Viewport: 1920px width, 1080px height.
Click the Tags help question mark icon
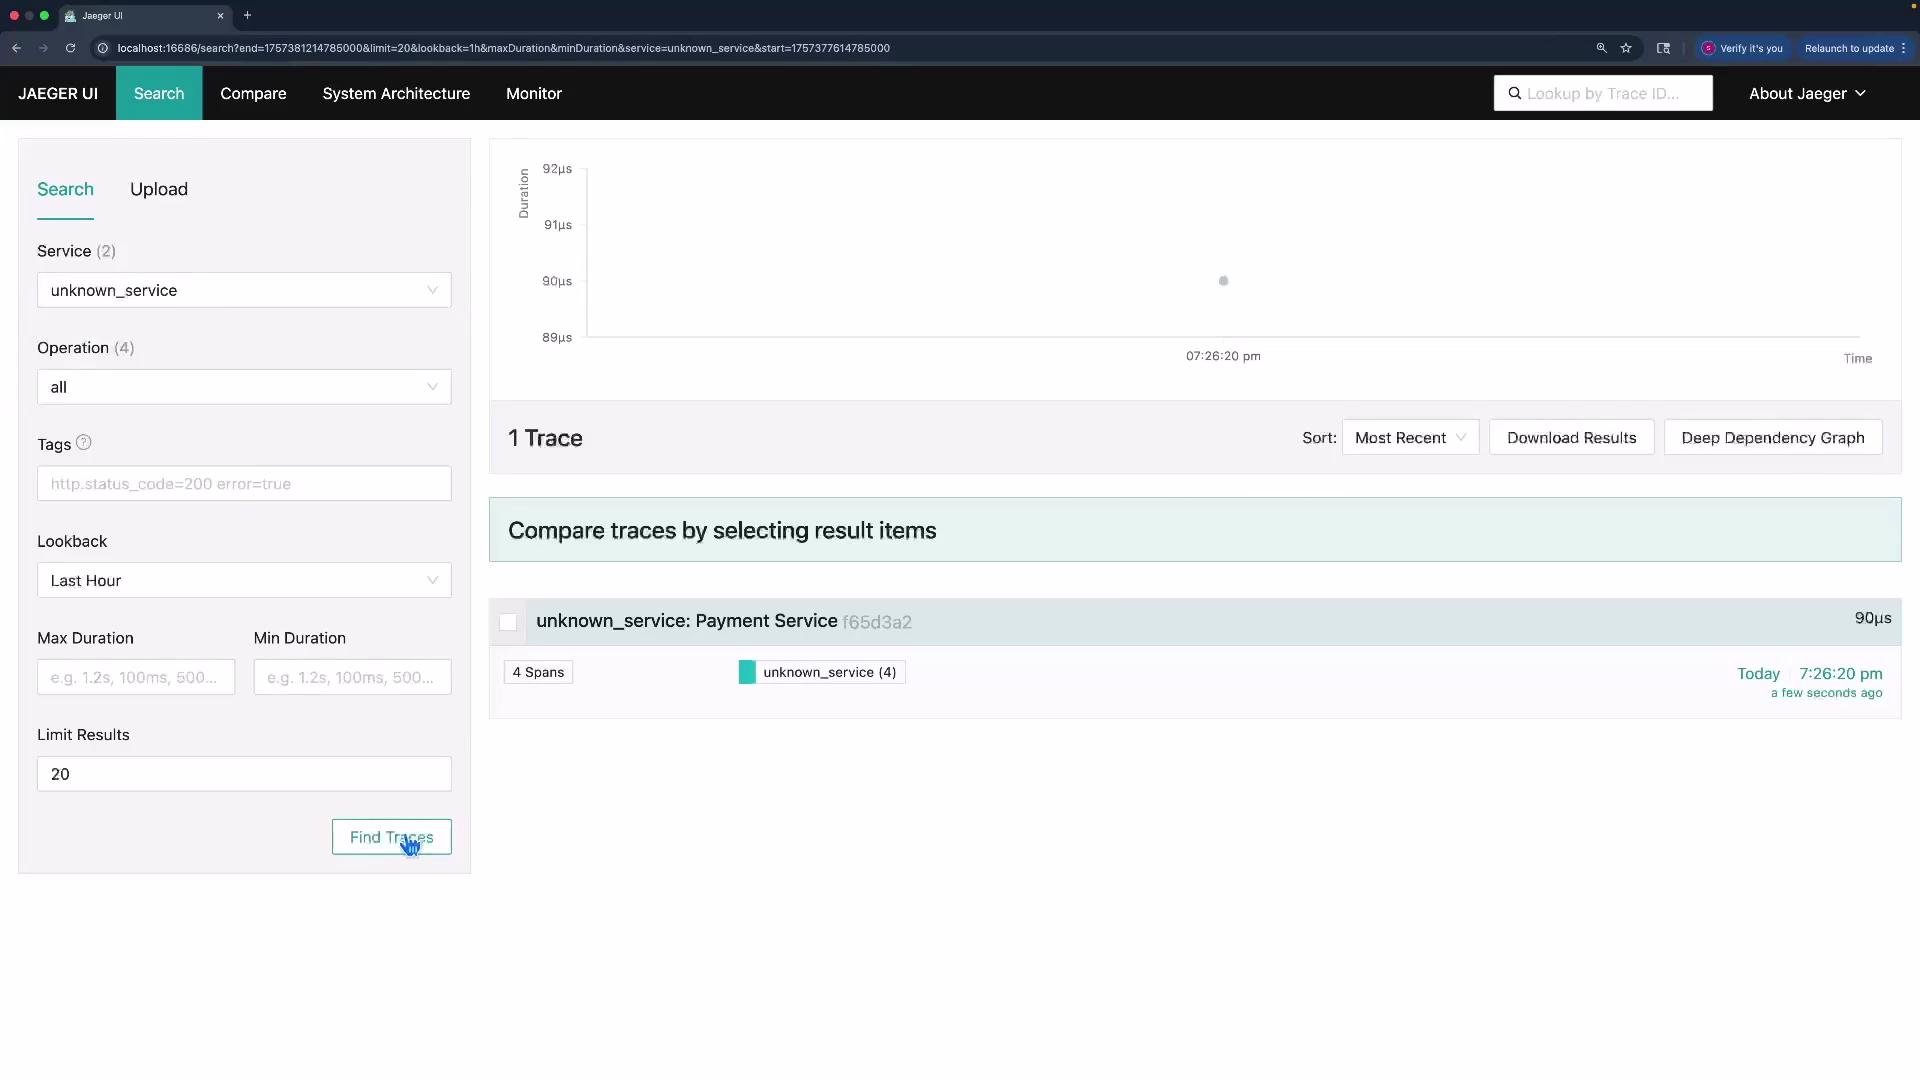point(84,443)
